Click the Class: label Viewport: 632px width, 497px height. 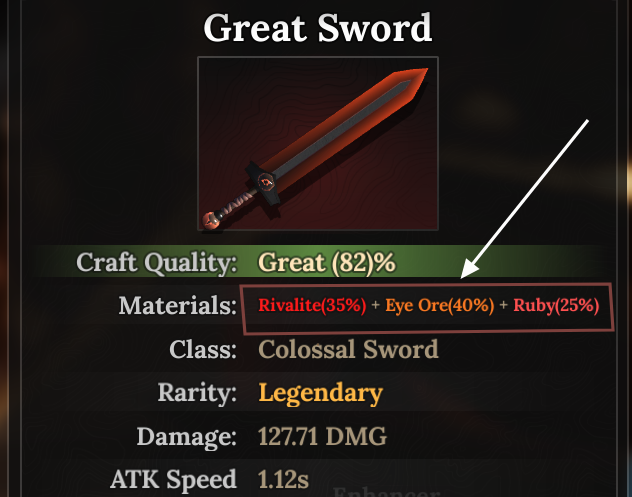pyautogui.click(x=203, y=349)
